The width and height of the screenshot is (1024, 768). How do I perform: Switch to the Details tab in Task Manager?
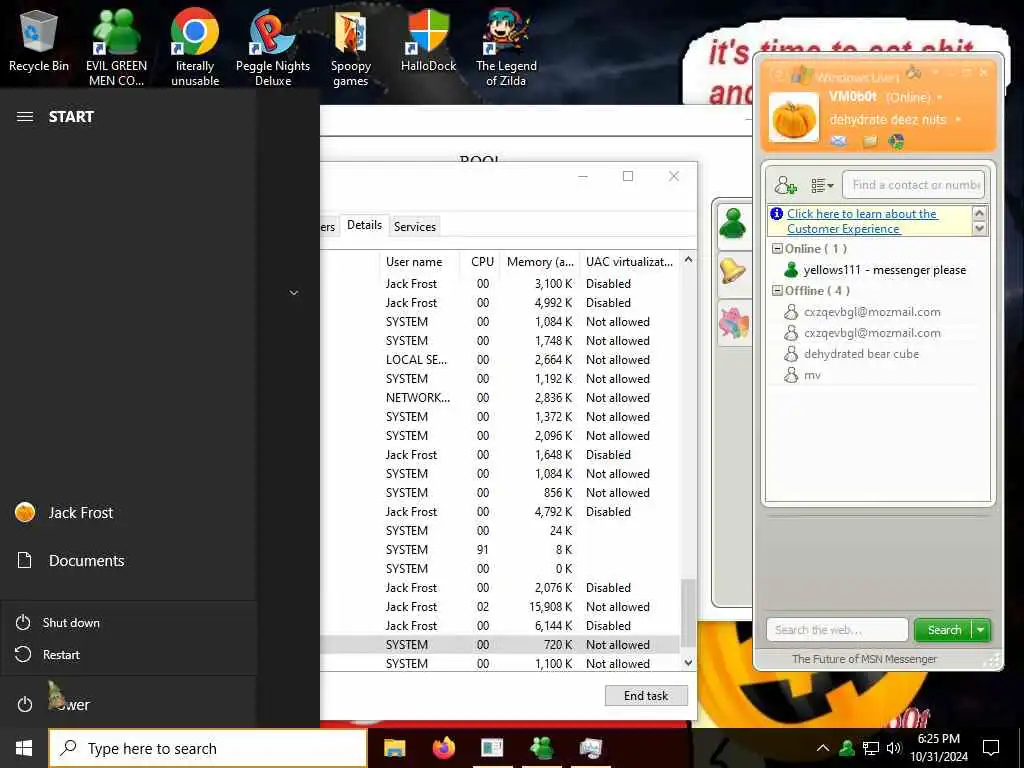pos(364,225)
